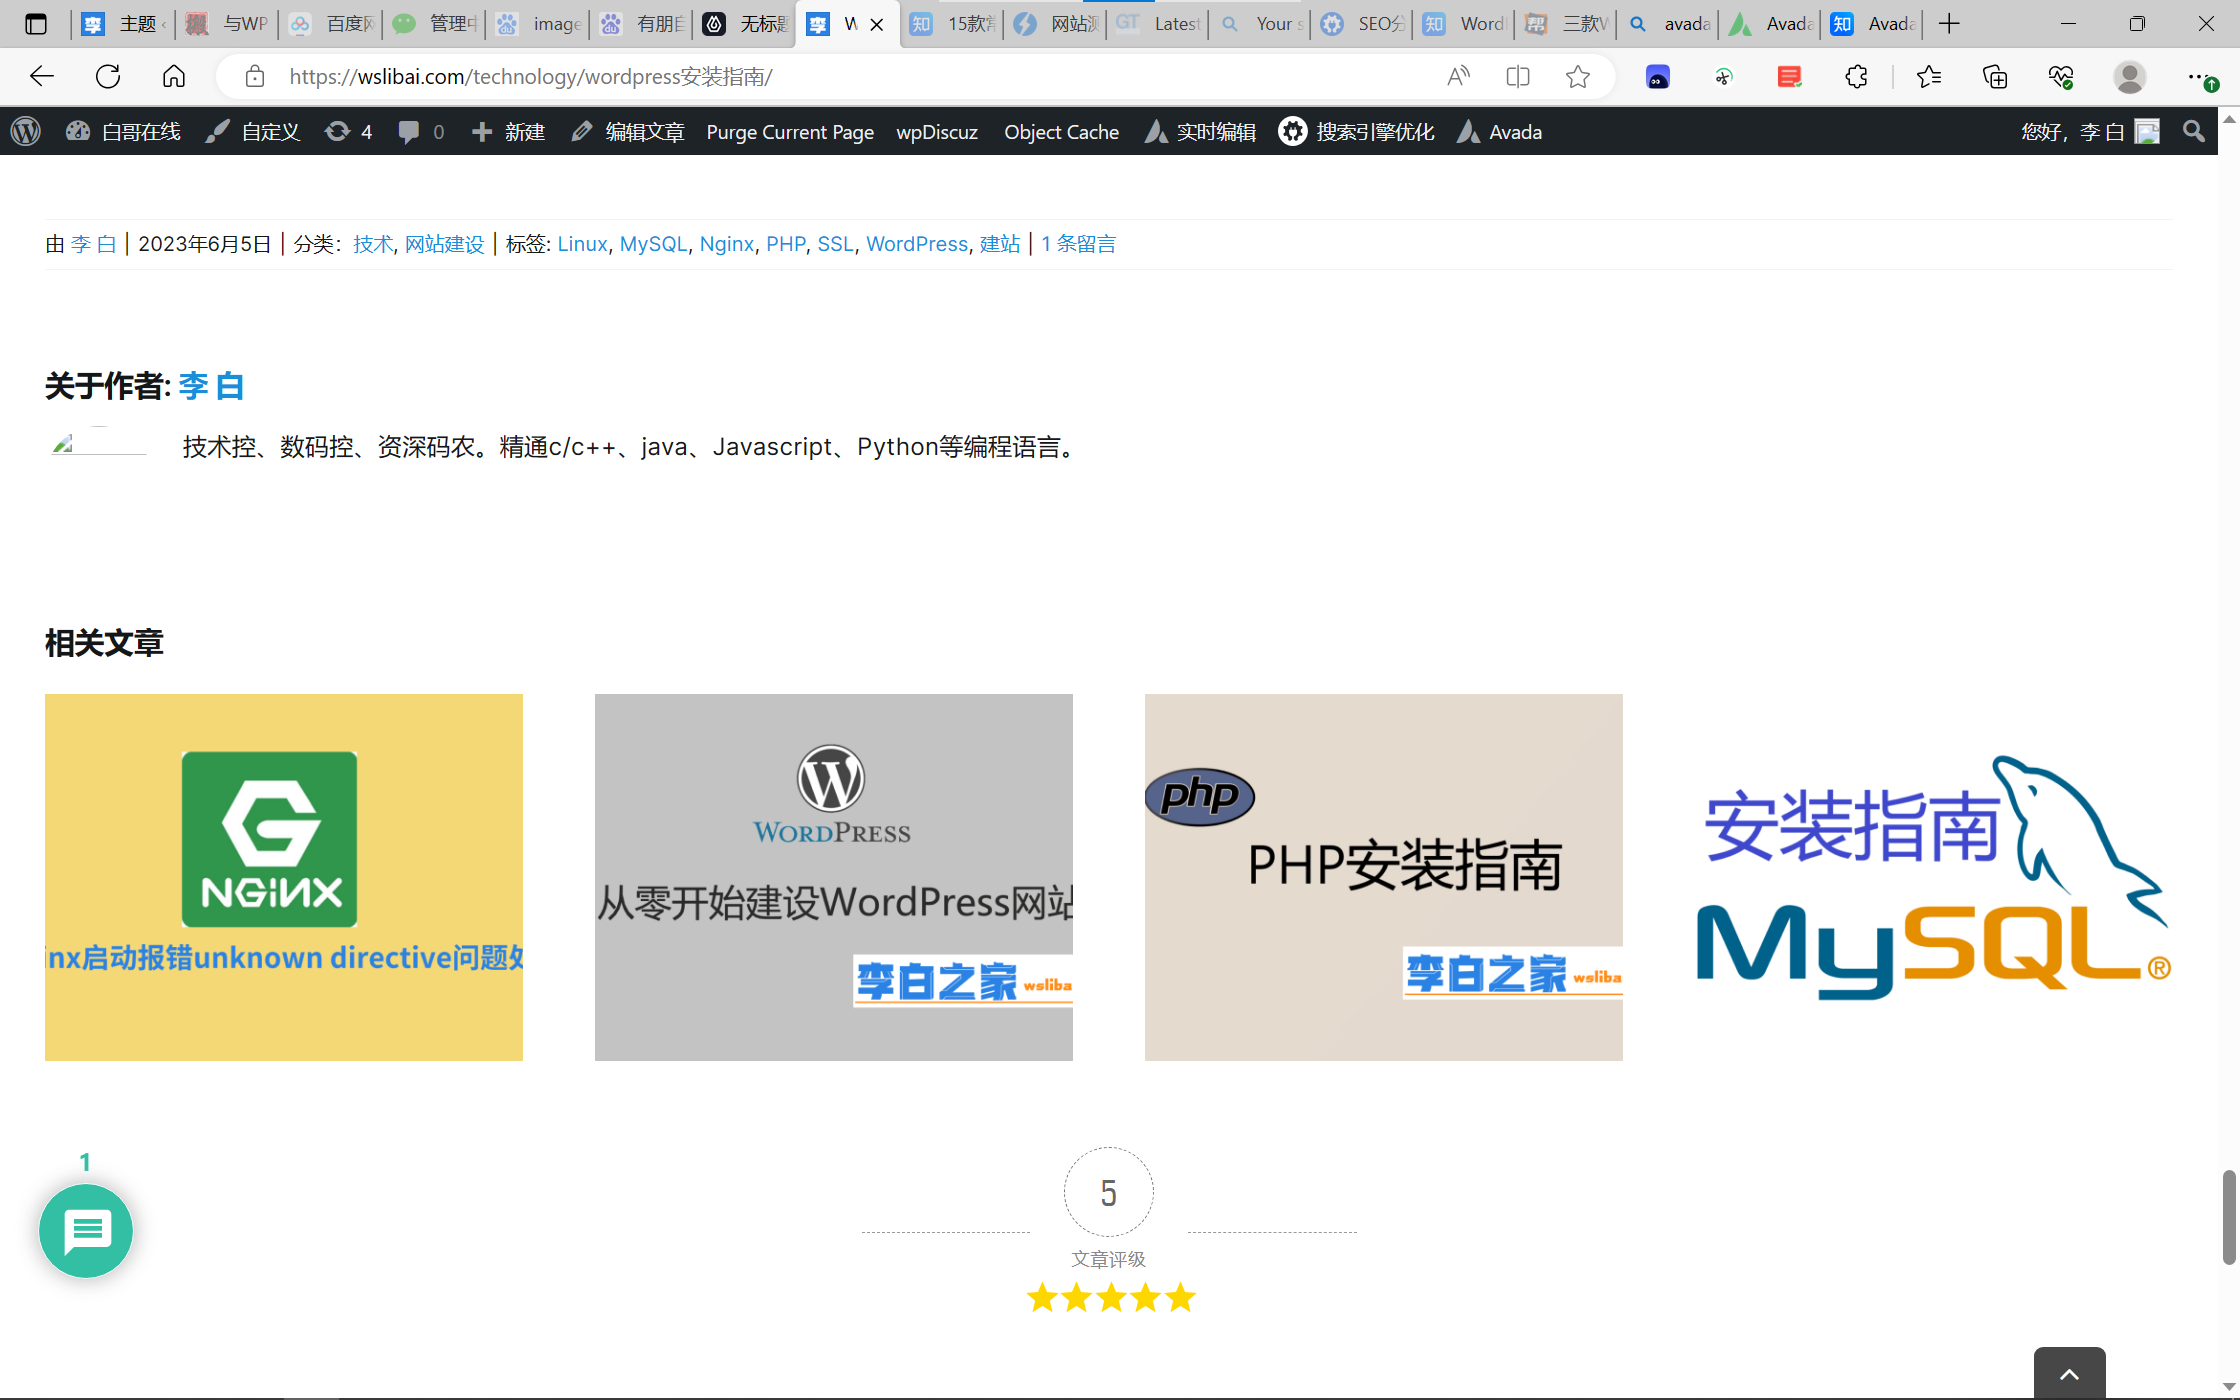
Task: Click the home page icon
Action: tap(174, 77)
